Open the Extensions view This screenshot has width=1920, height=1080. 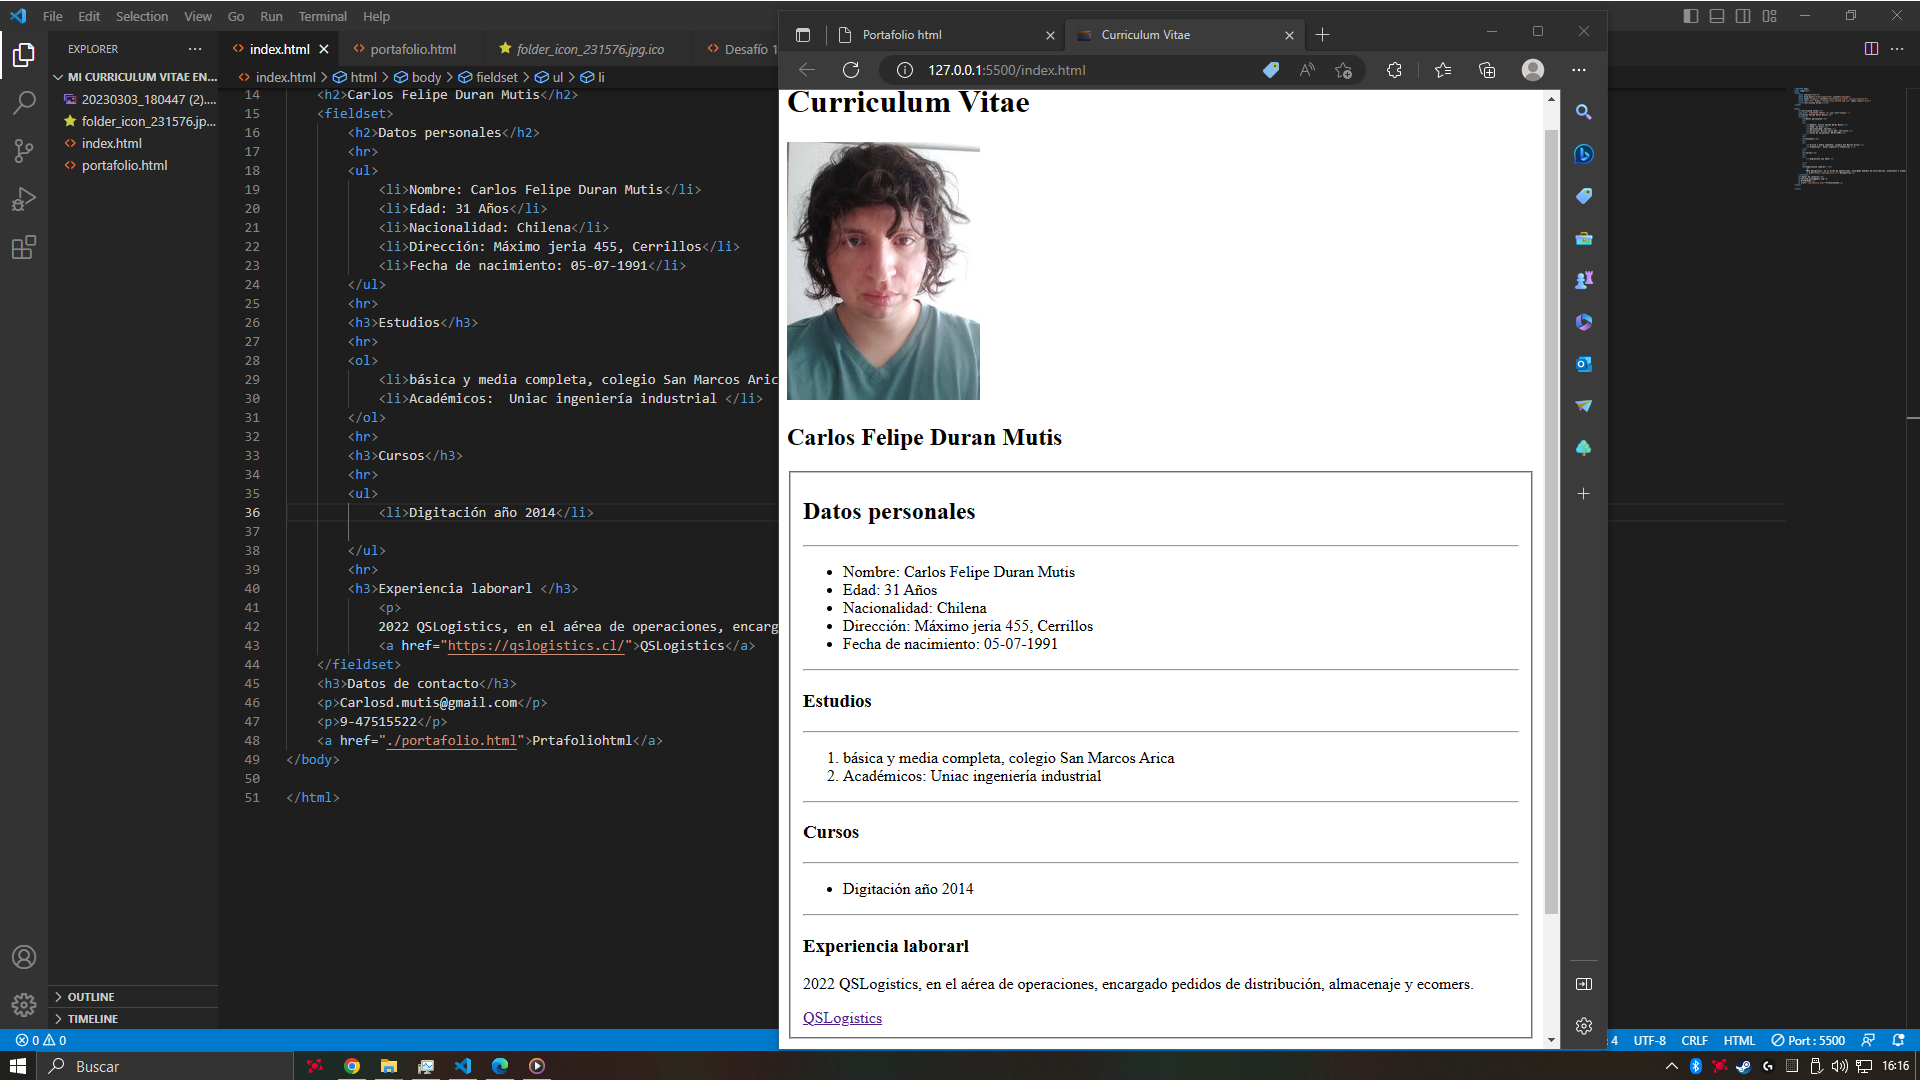[x=24, y=248]
